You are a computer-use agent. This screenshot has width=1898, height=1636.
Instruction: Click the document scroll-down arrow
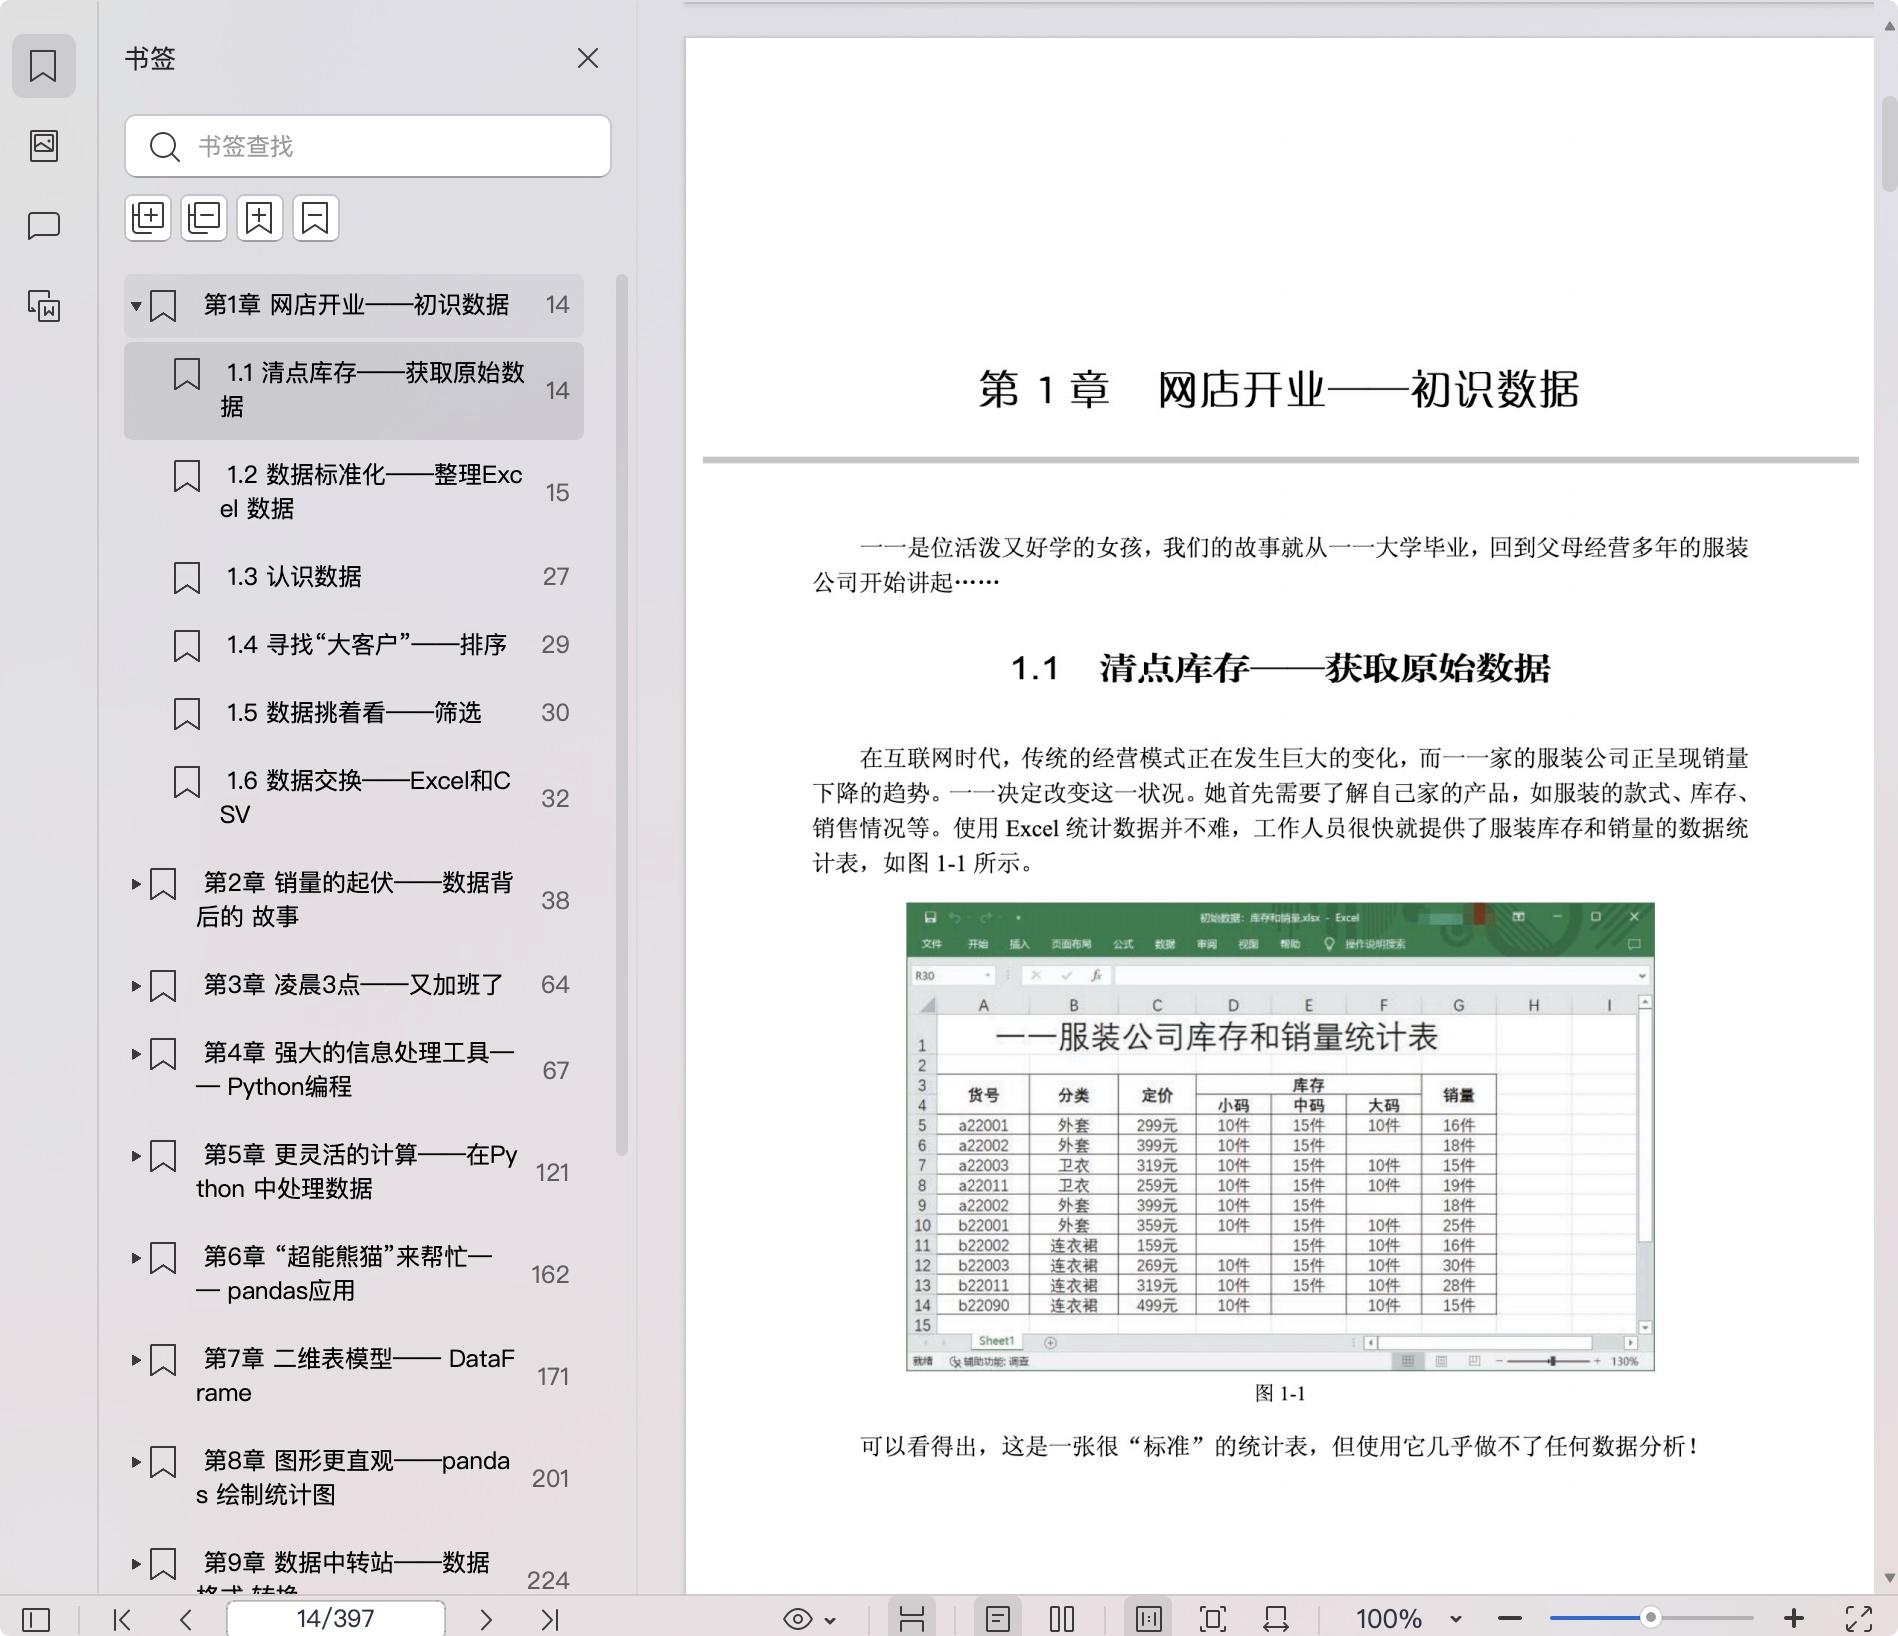pos(1889,1578)
